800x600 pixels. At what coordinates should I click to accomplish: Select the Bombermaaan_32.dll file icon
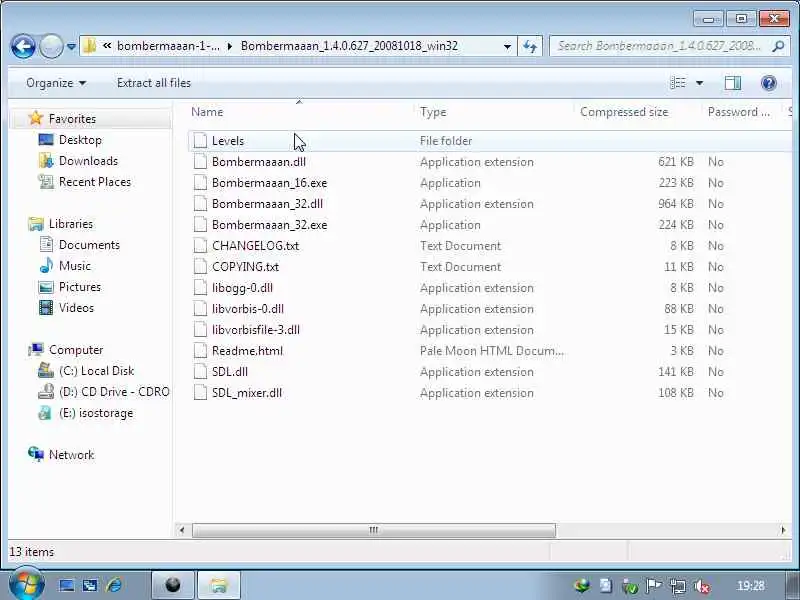[x=200, y=204]
